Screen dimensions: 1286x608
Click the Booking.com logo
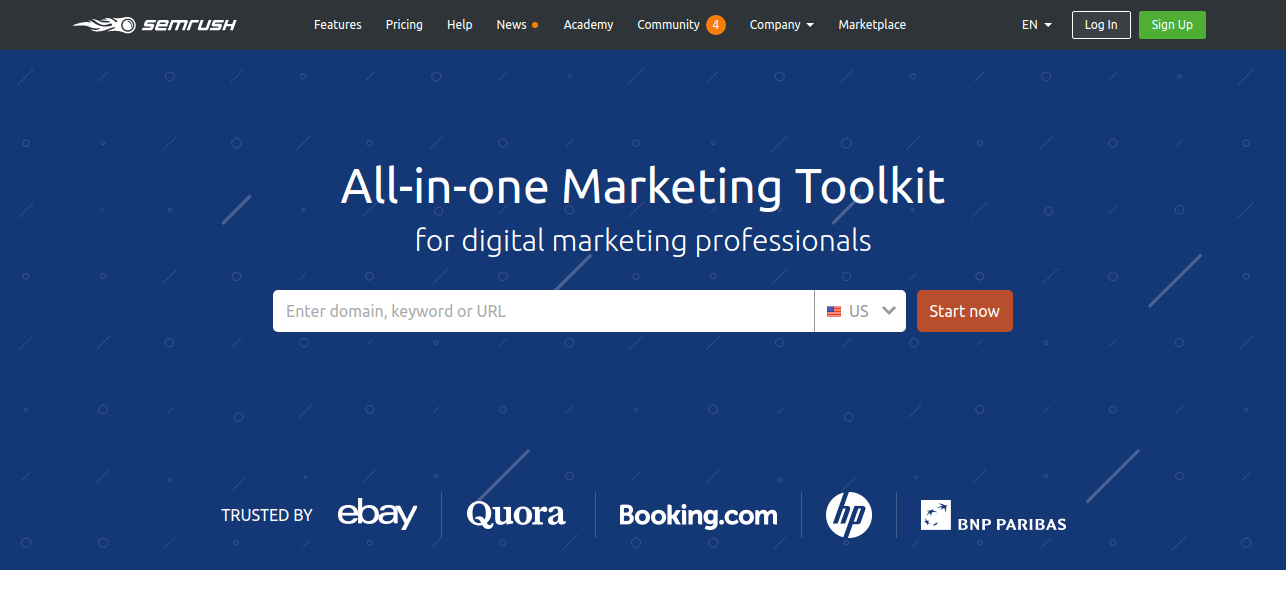698,515
